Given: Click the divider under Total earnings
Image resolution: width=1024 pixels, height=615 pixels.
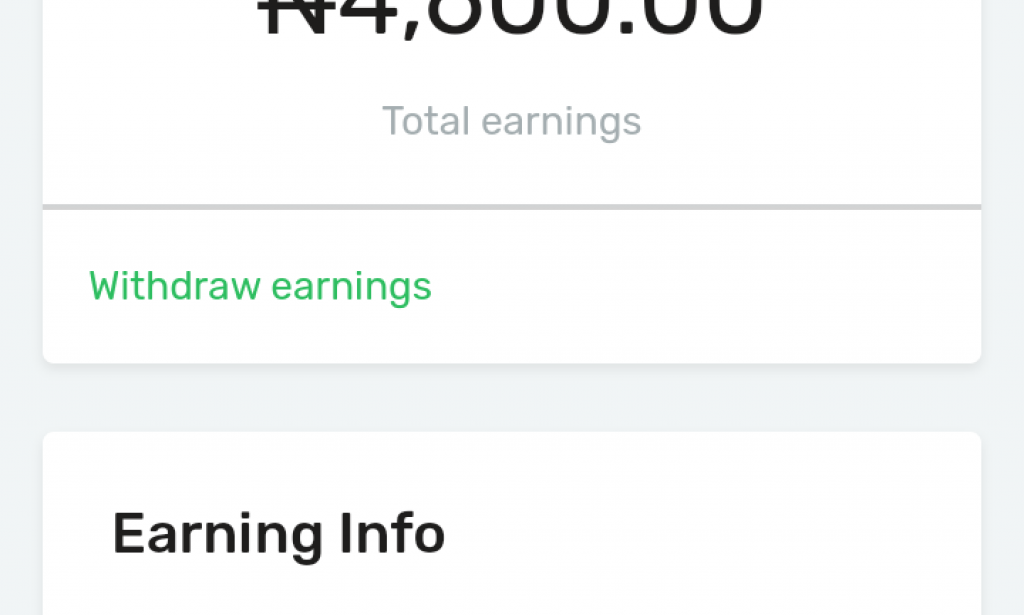Looking at the screenshot, I should click(x=512, y=205).
